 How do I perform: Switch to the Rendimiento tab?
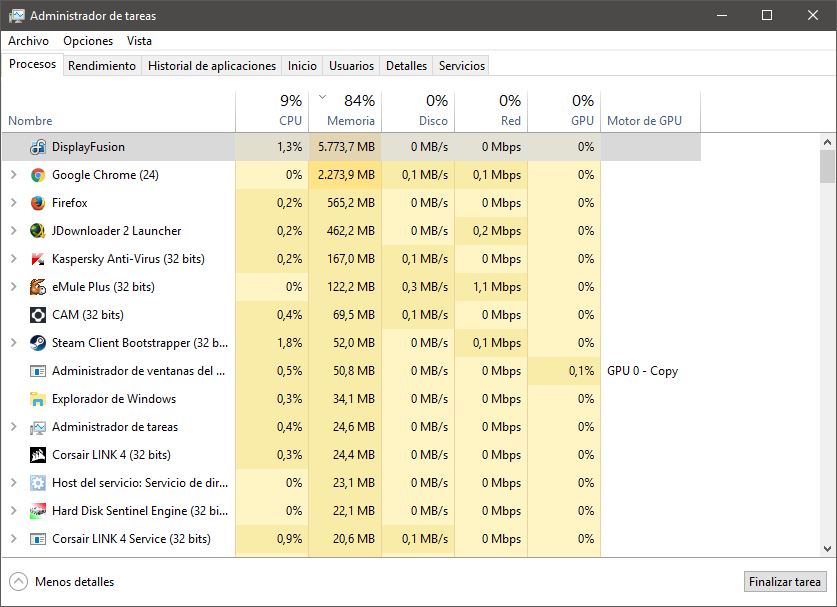tap(102, 66)
